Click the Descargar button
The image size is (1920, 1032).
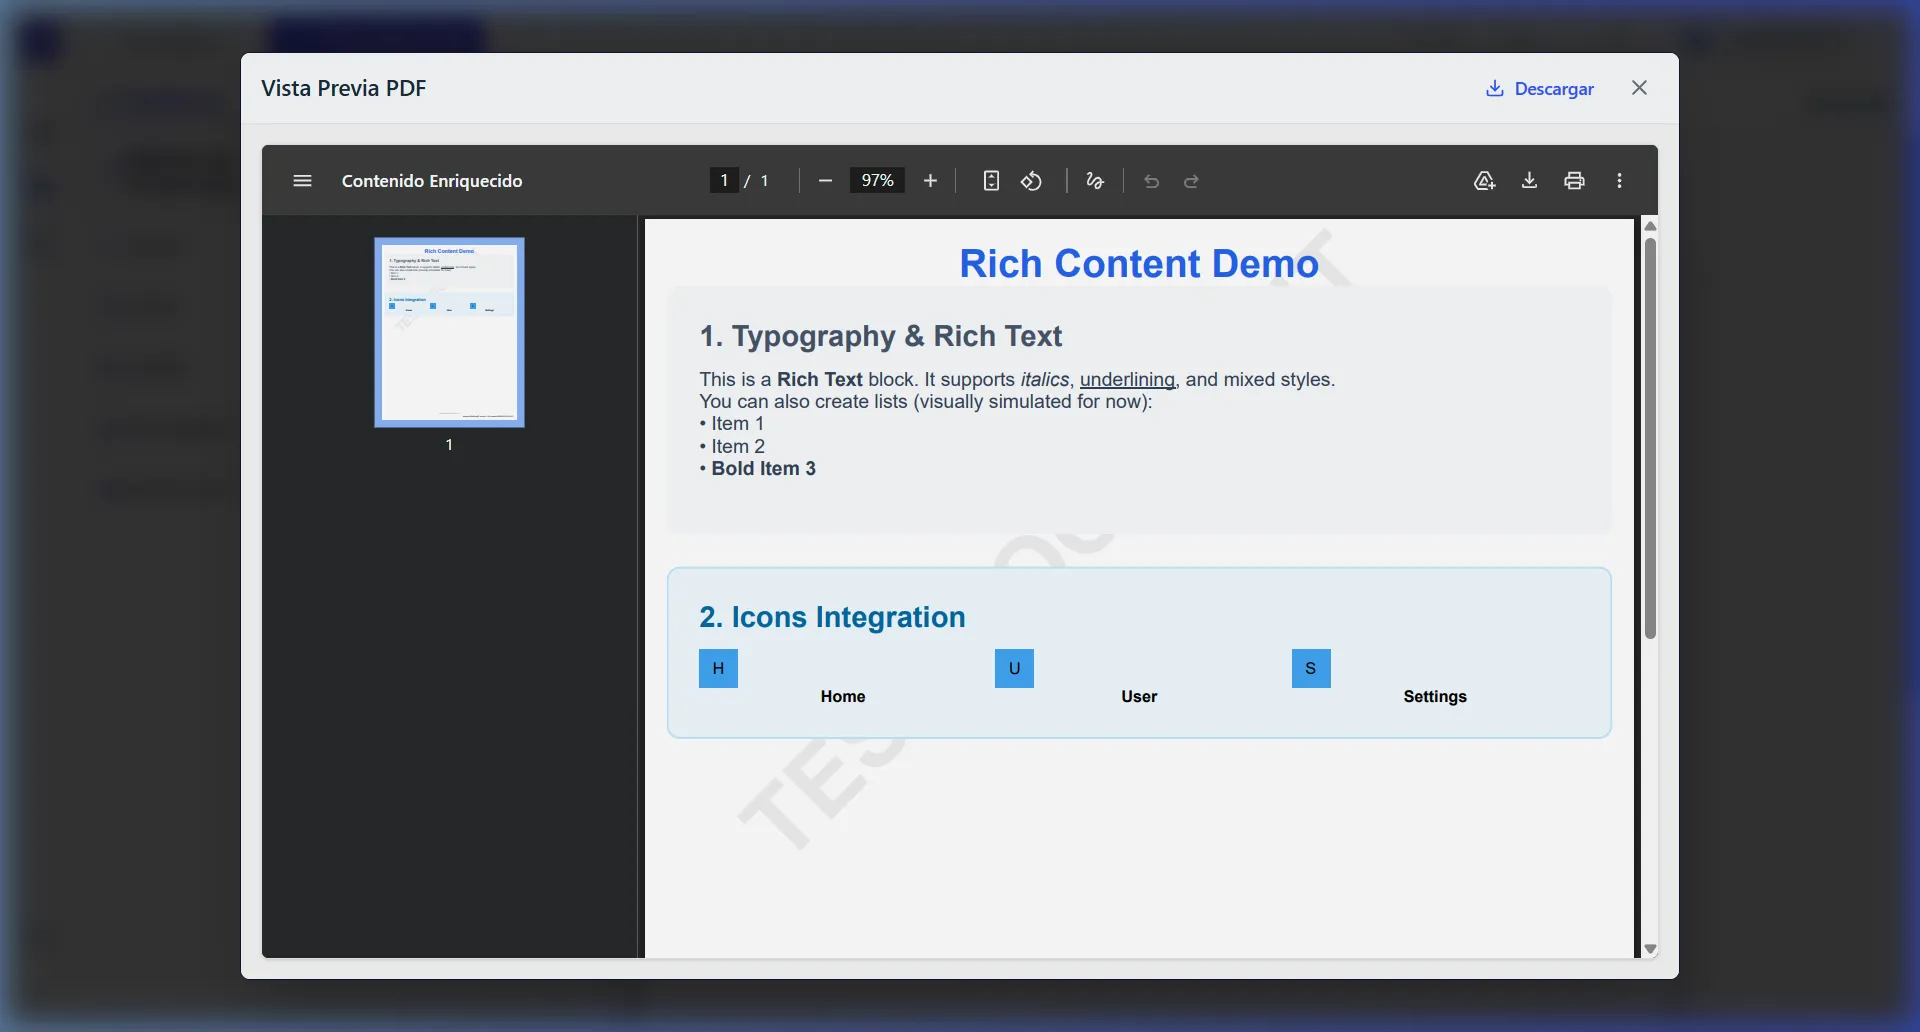click(x=1540, y=89)
